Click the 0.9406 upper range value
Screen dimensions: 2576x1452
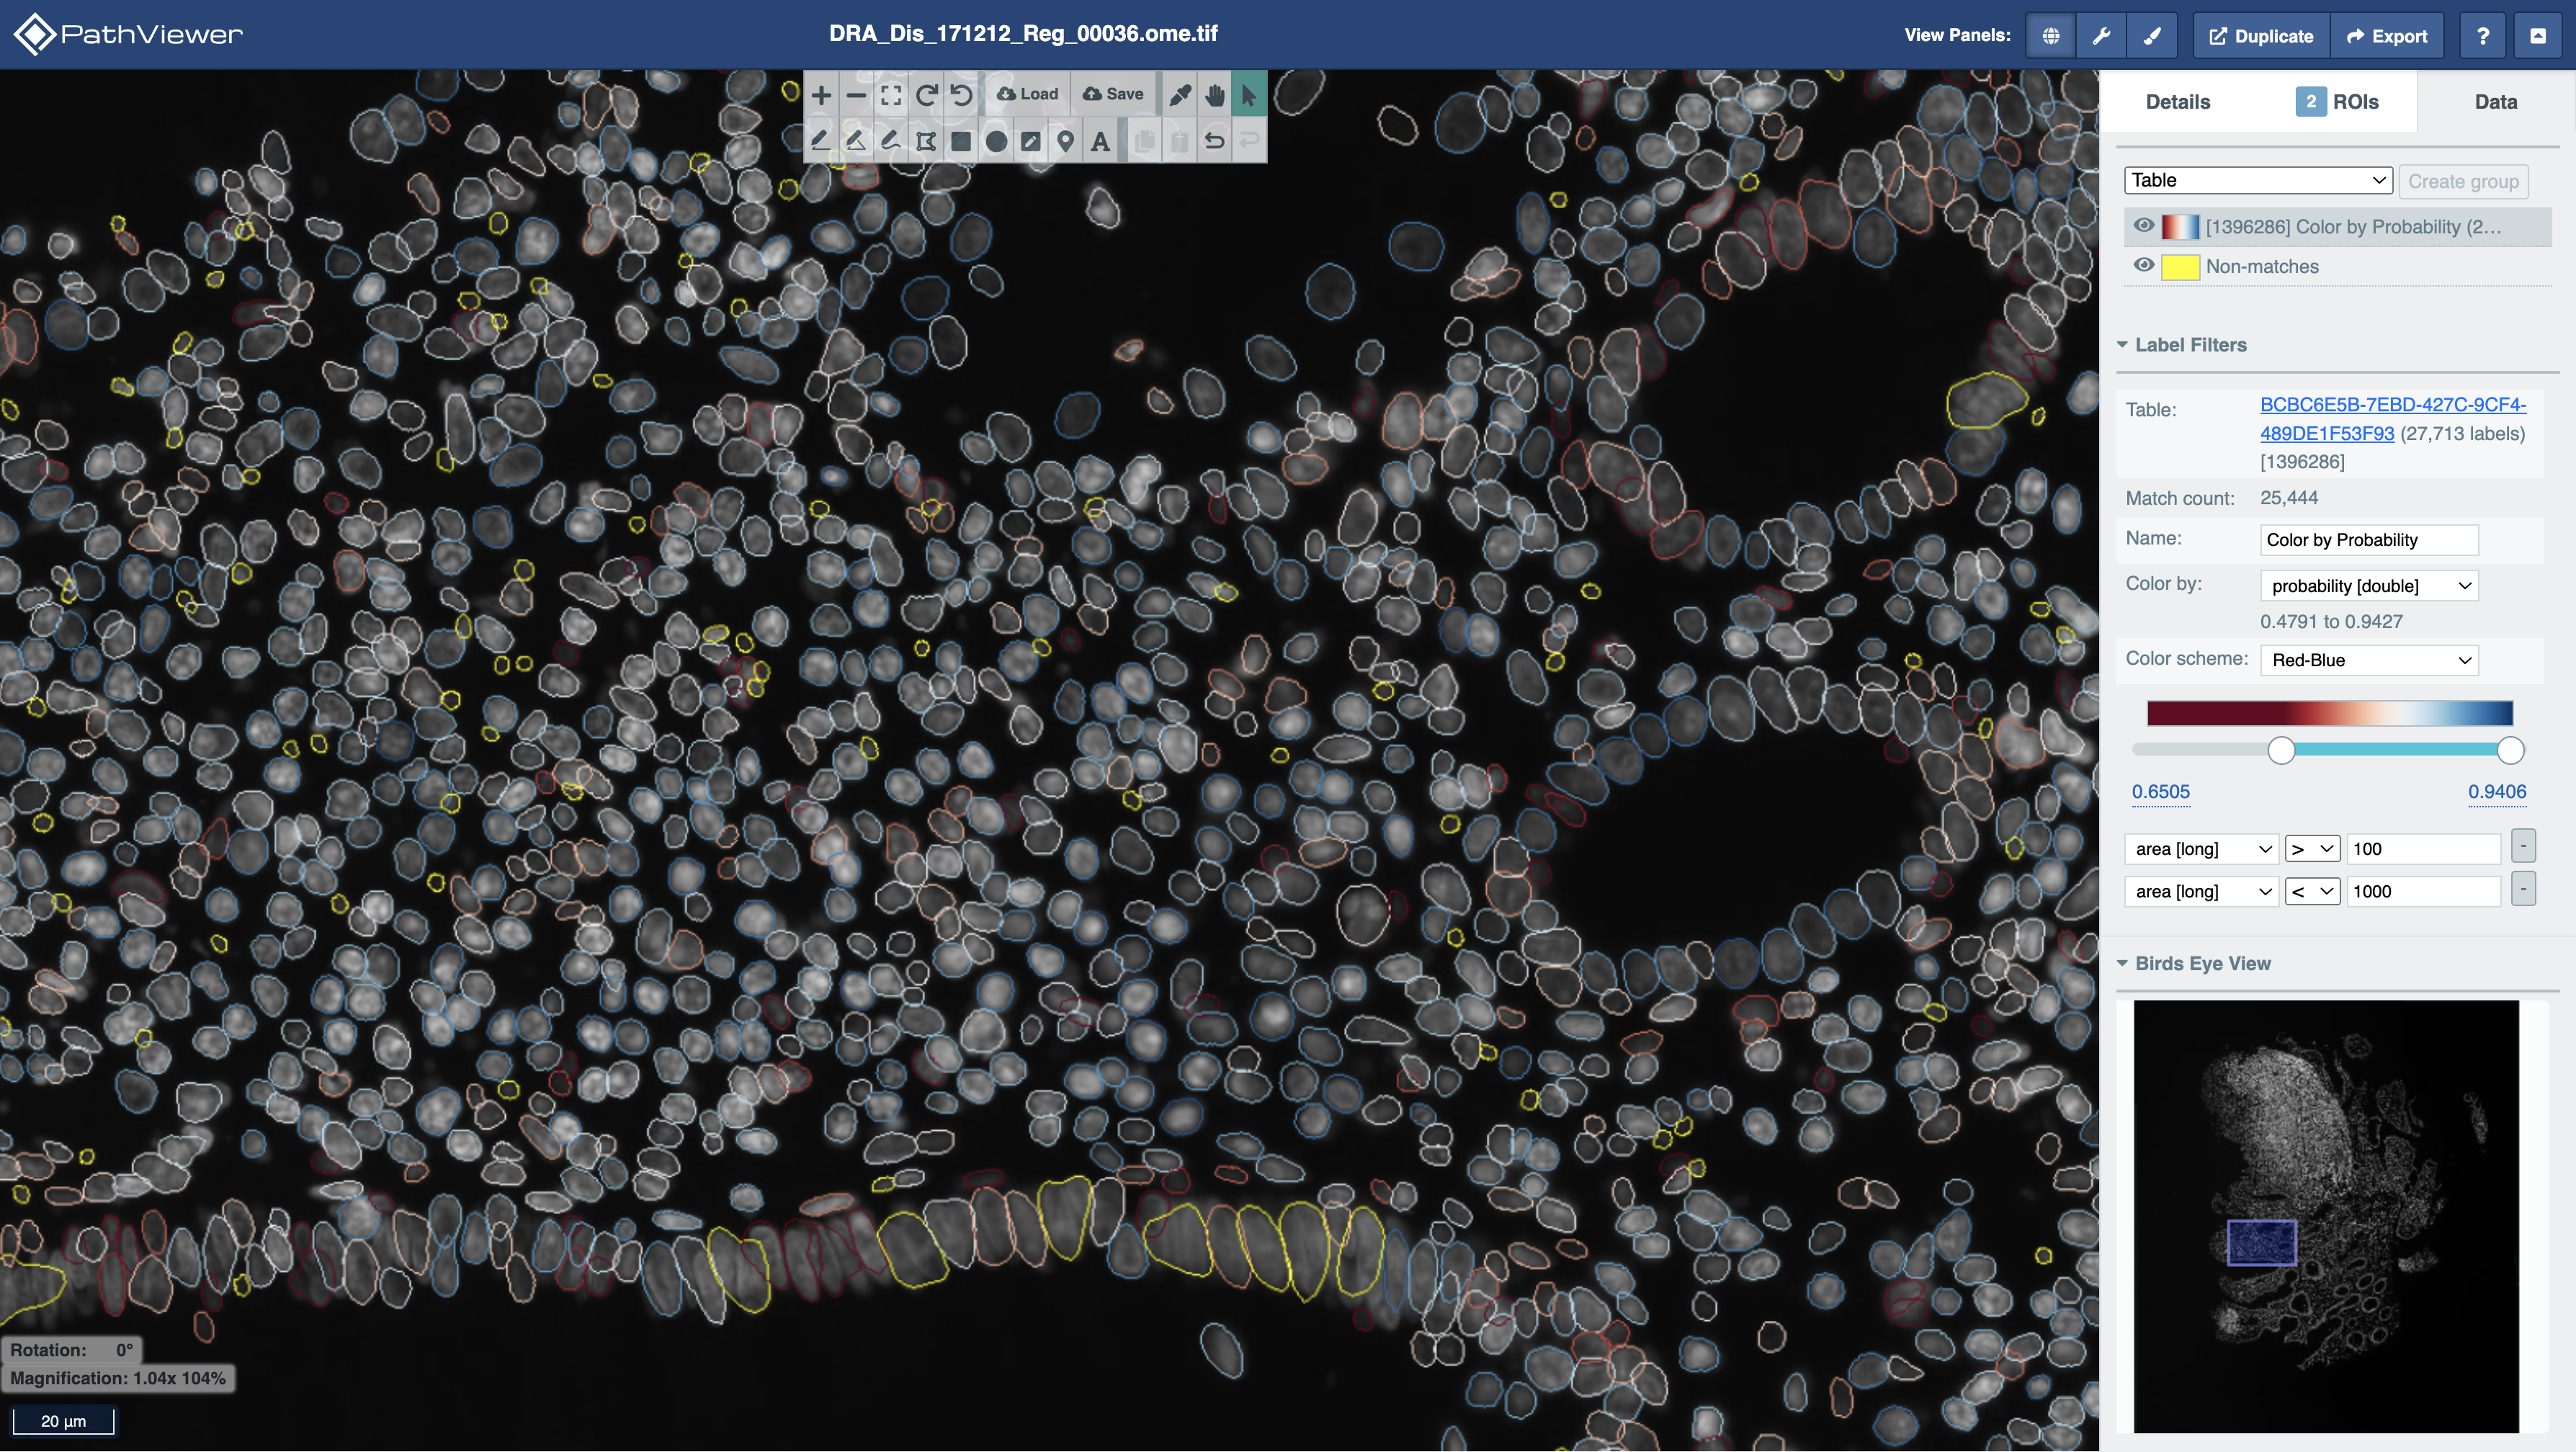click(2497, 791)
